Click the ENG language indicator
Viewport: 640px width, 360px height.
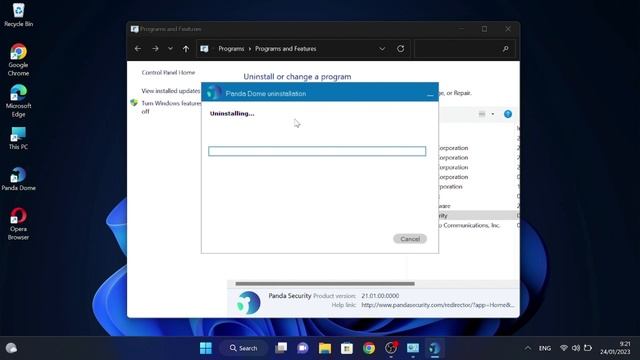(x=545, y=348)
